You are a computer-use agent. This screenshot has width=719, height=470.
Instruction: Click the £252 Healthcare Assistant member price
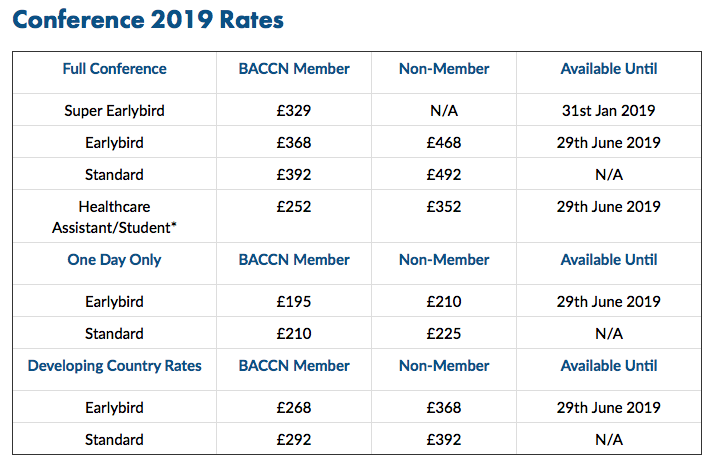pos(294,207)
